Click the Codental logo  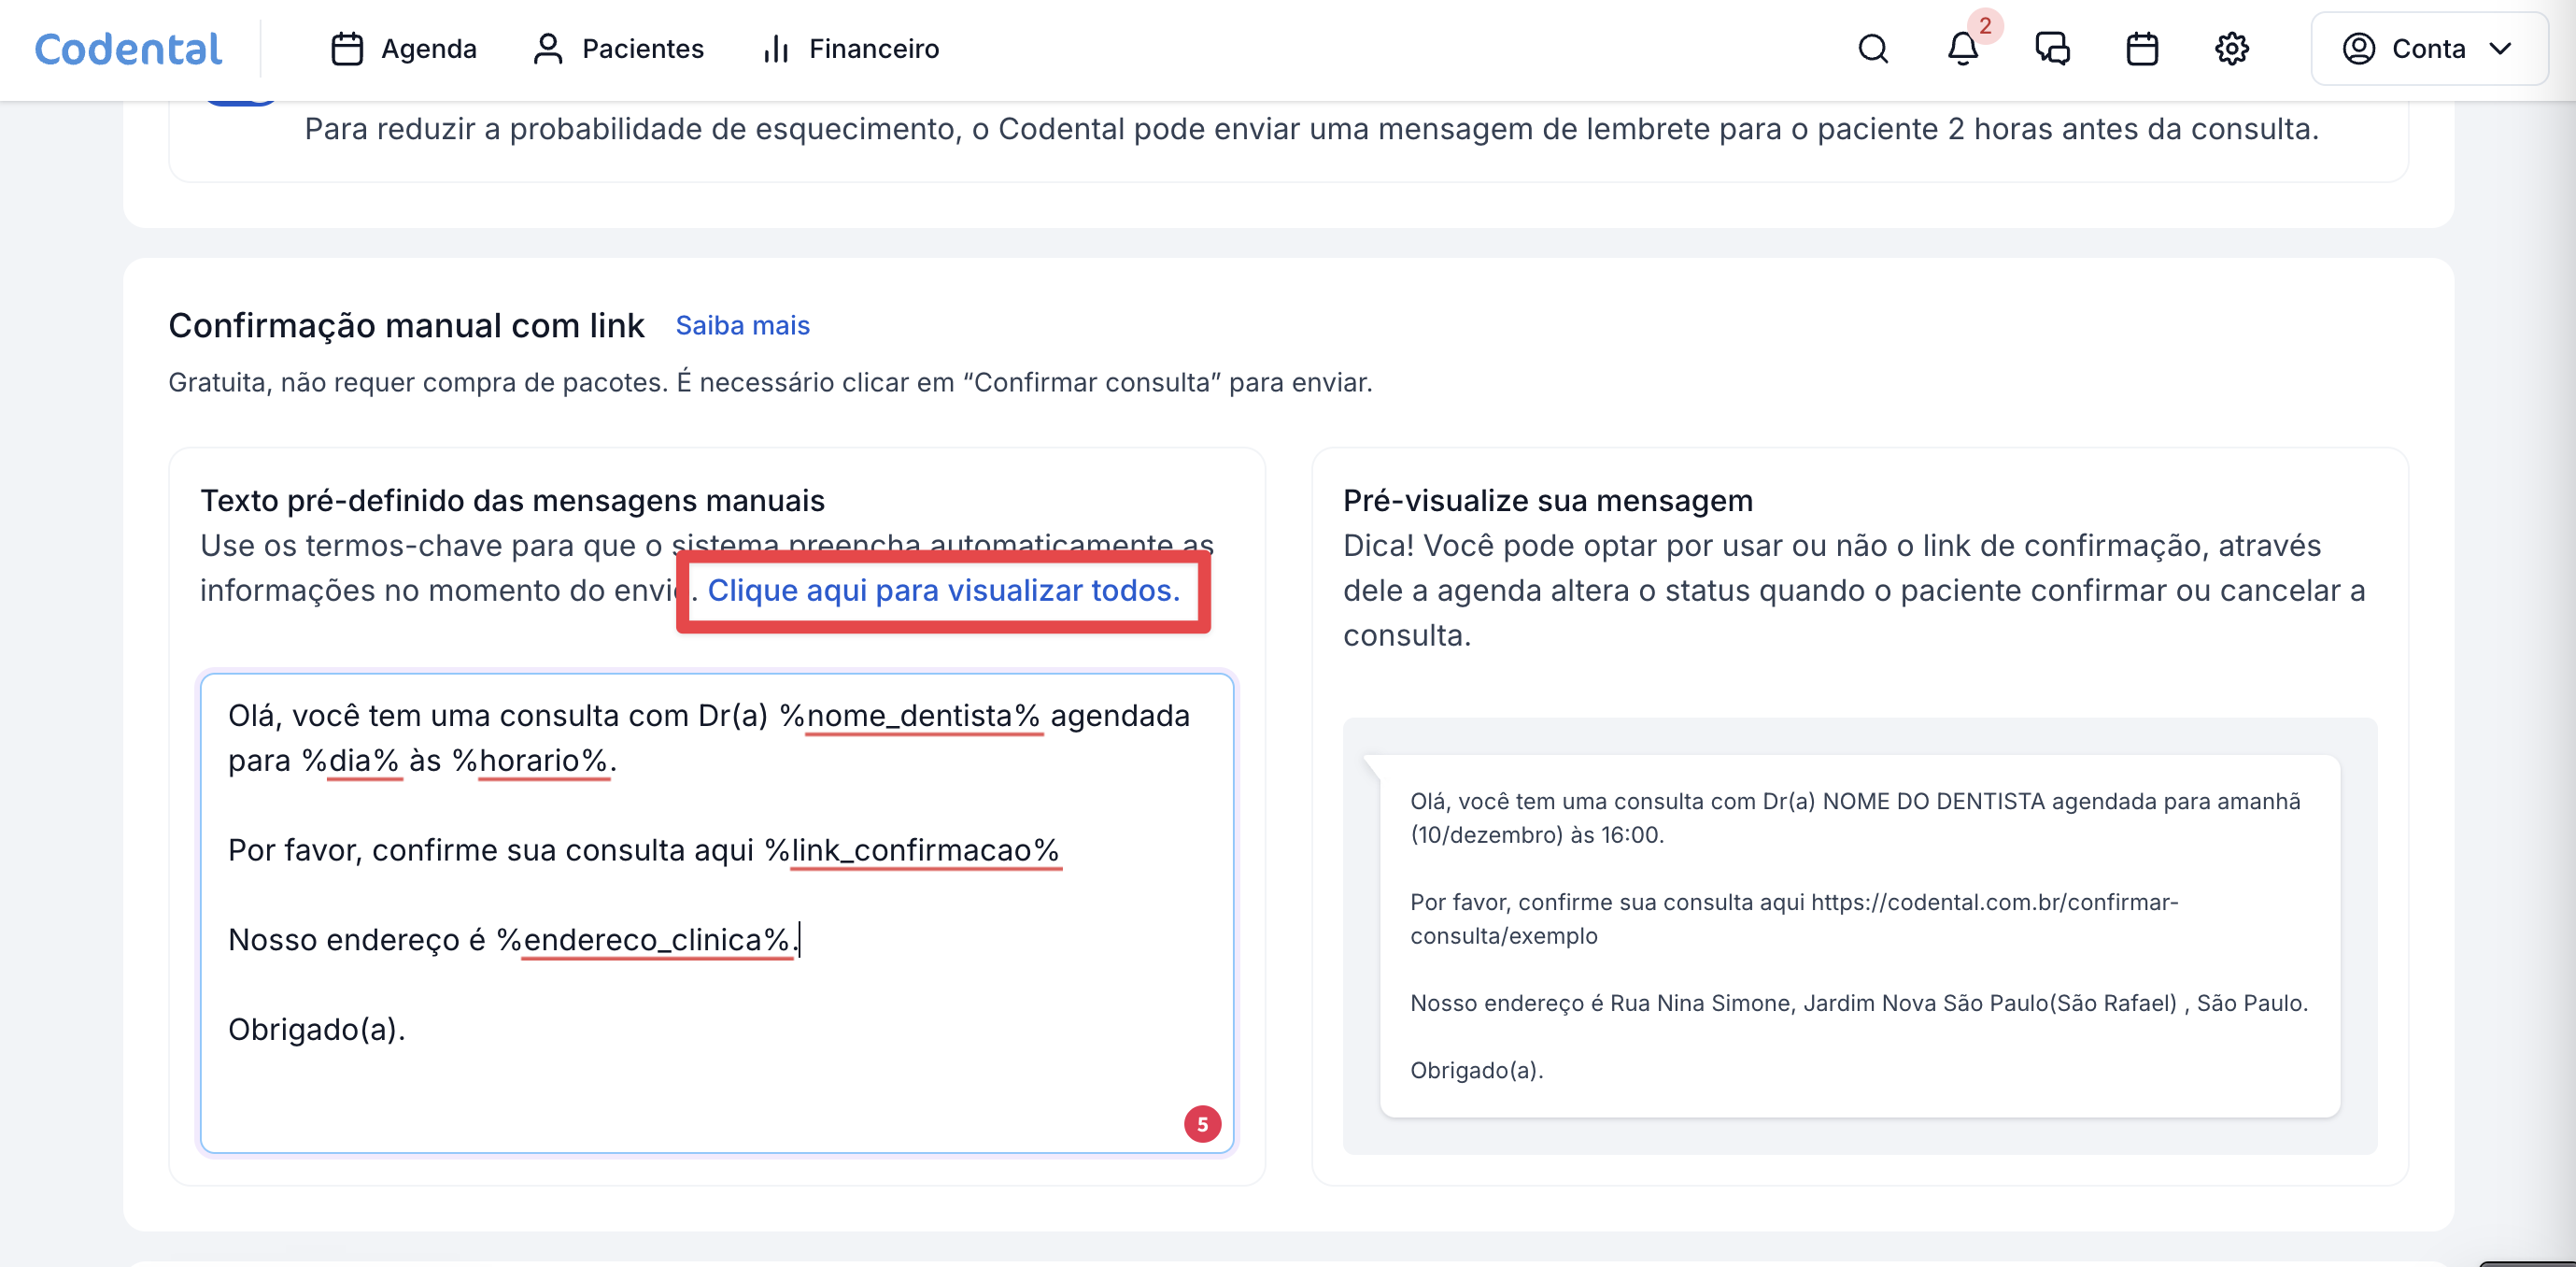pos(128,49)
